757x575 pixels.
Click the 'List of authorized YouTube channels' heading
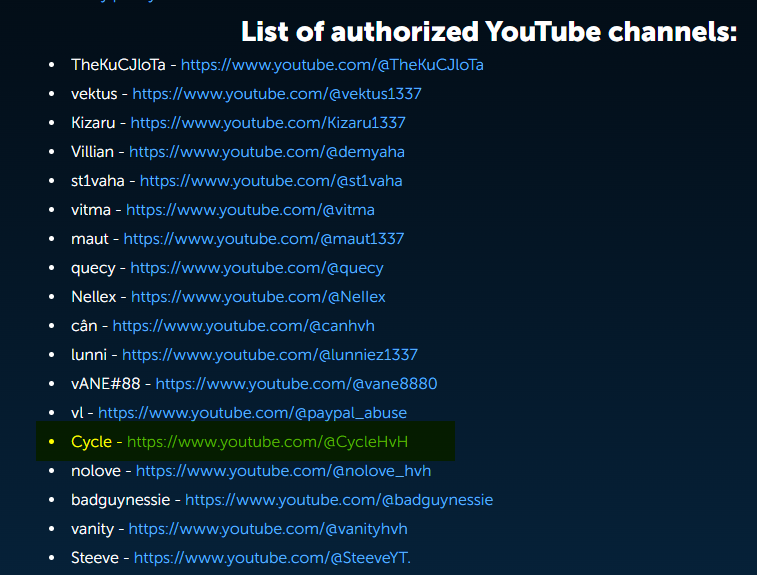(x=489, y=31)
